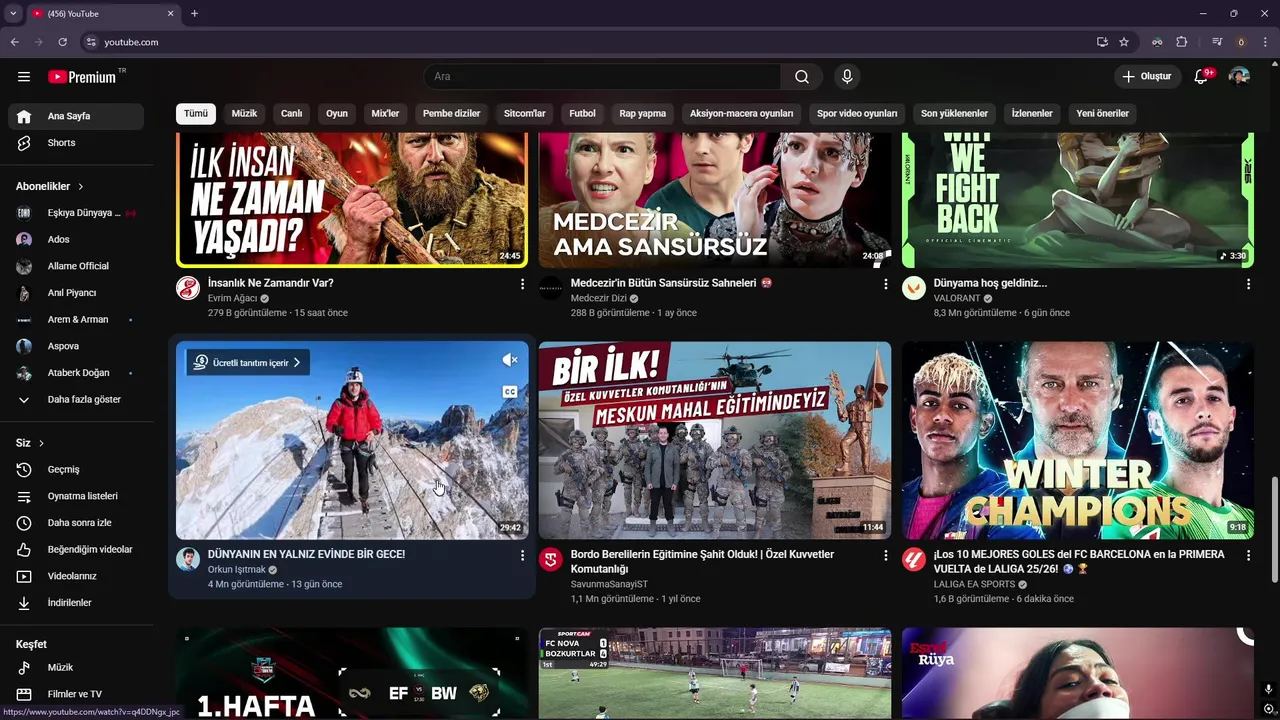This screenshot has height=720, width=1280.
Task: Click the search magnifier button
Action: [802, 77]
